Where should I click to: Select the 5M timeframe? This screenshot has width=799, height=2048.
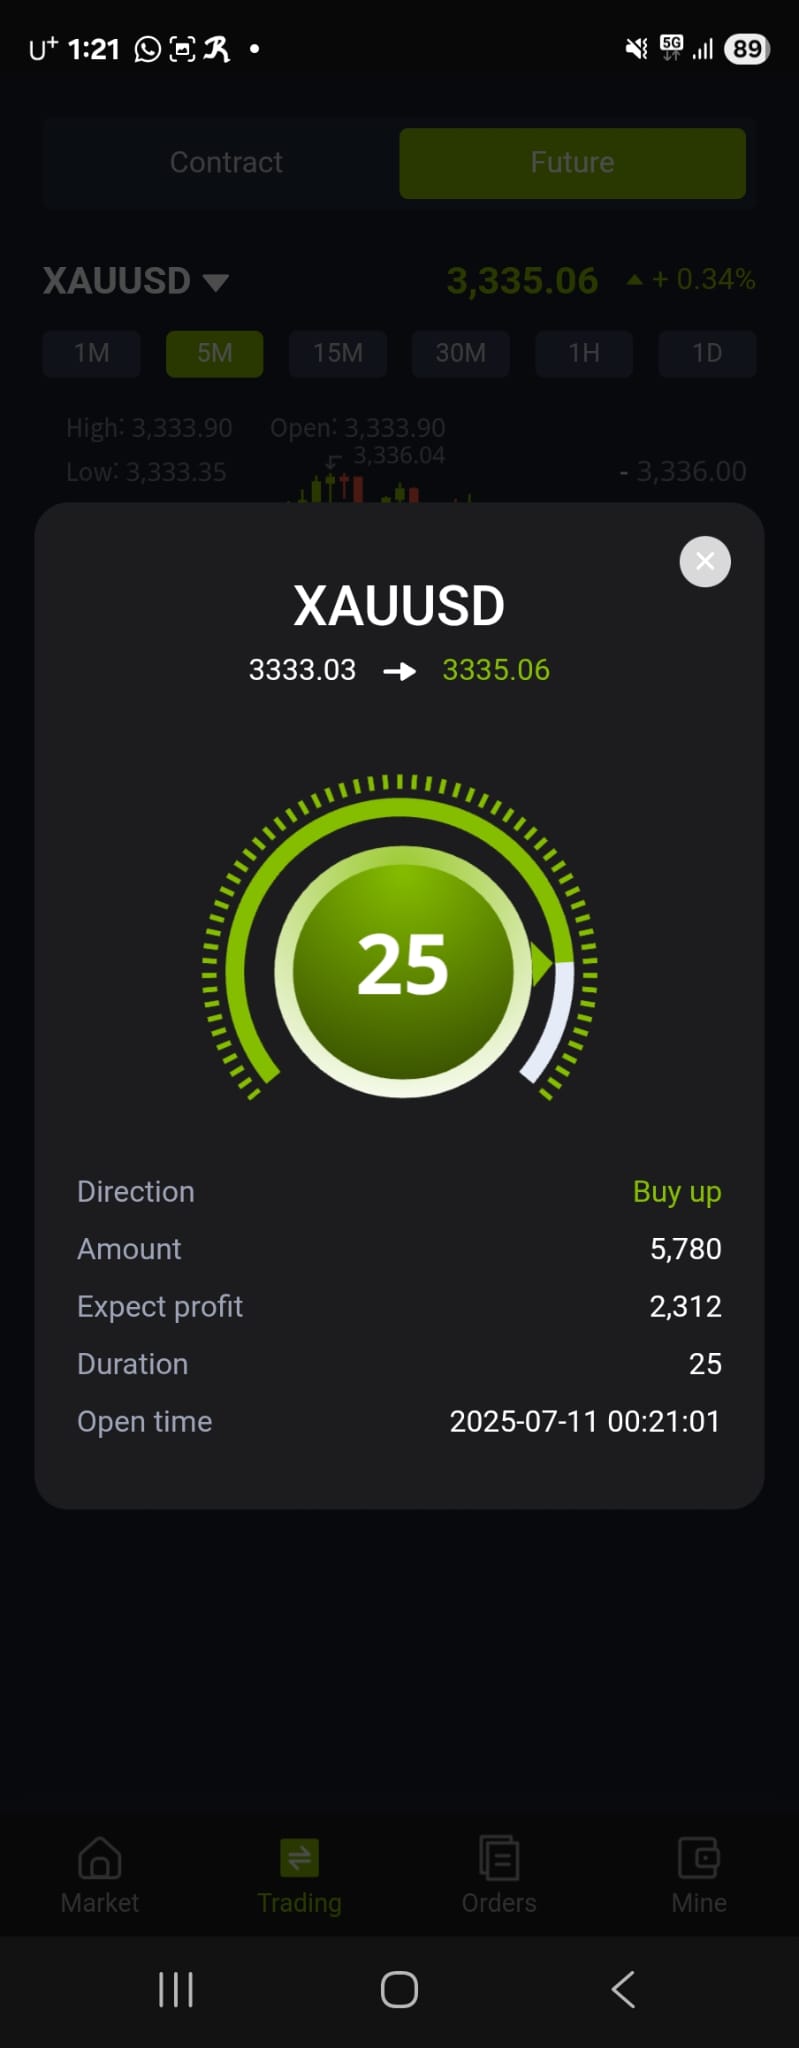214,353
